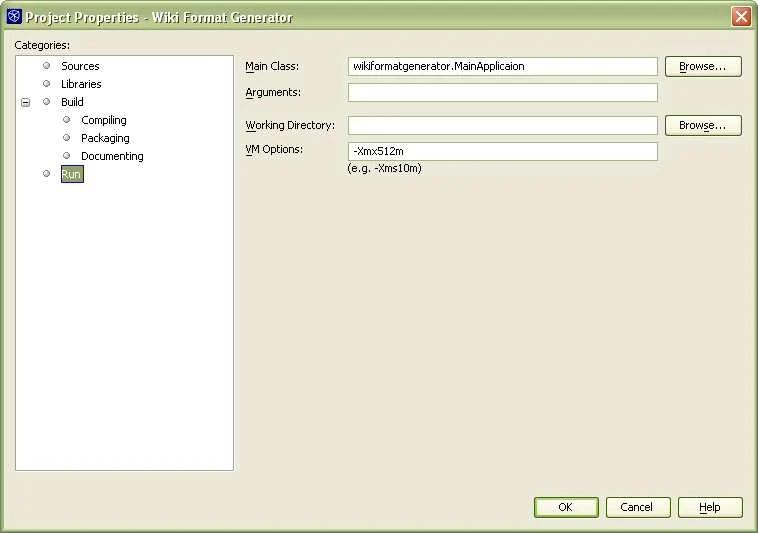Click the VM Options label
Viewport: 758px width, 533px height.
coord(274,149)
